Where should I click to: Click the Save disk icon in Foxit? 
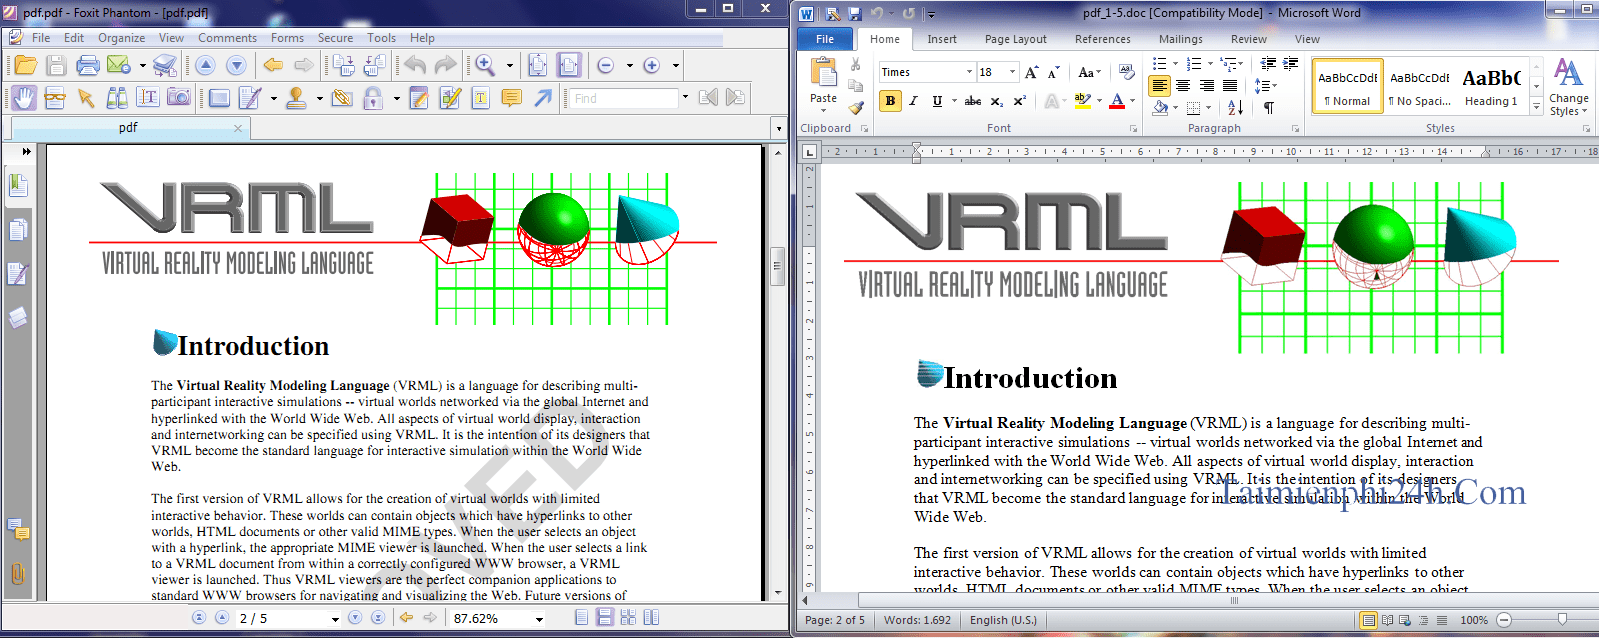pos(56,66)
